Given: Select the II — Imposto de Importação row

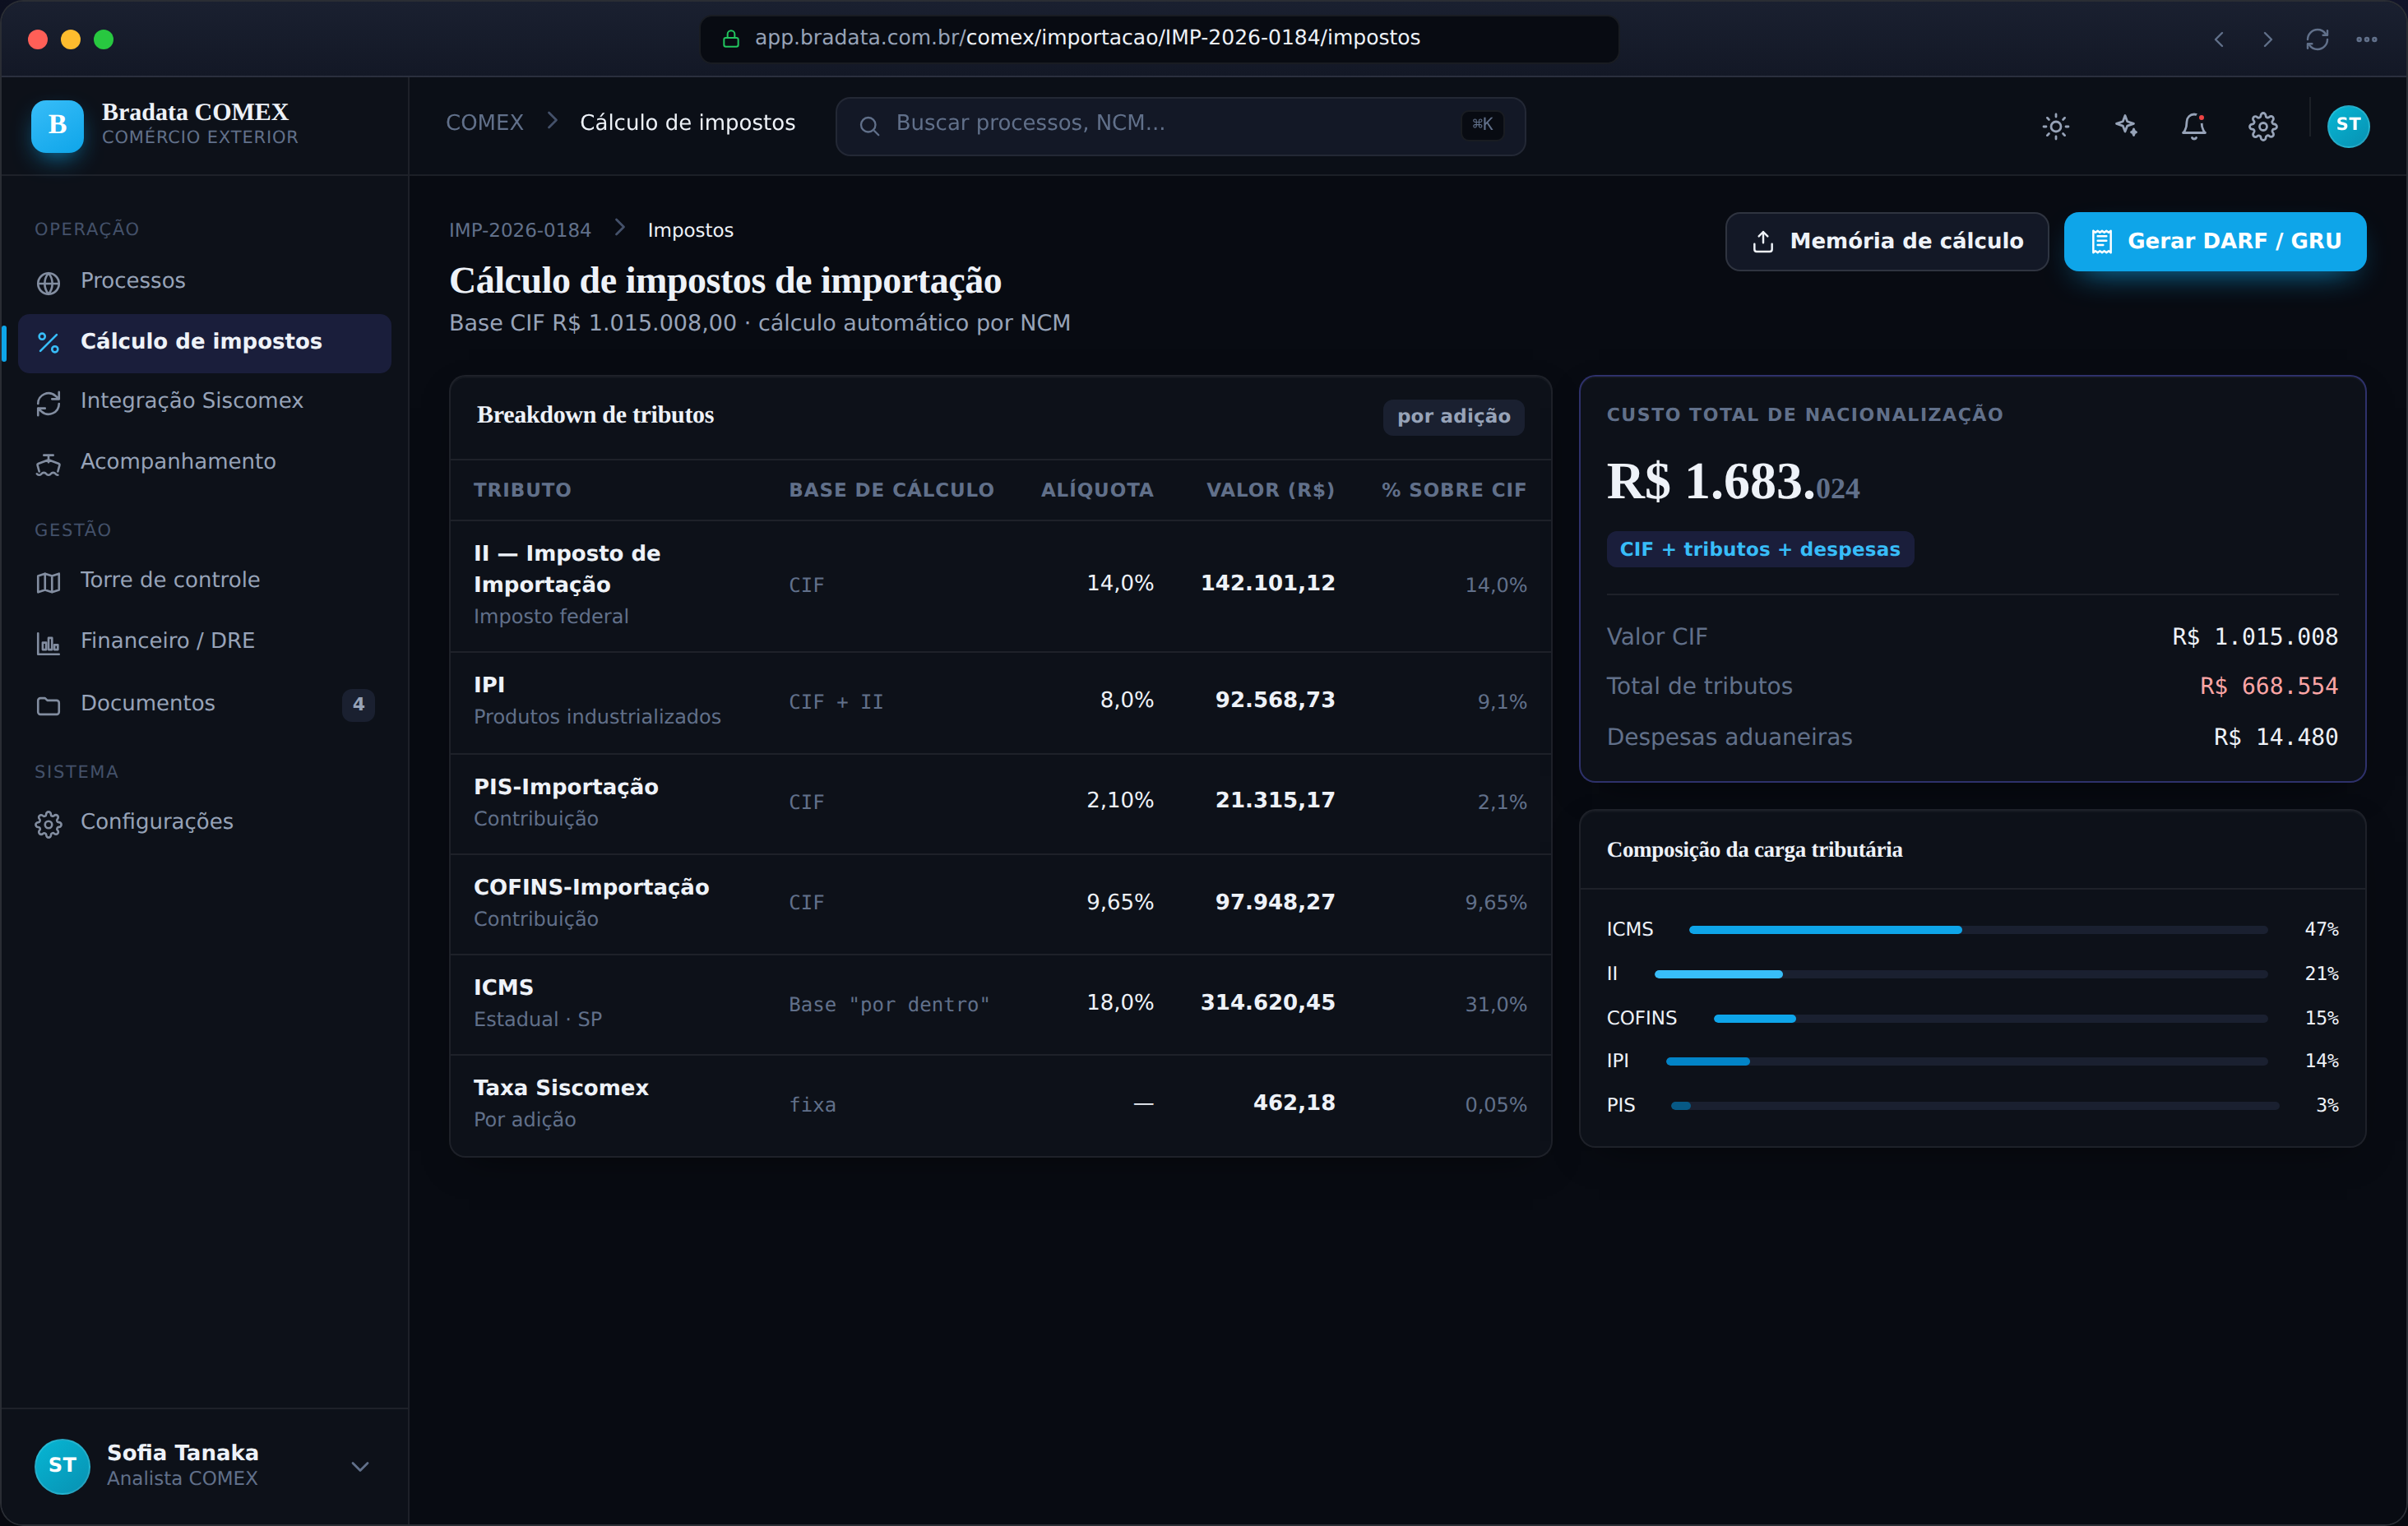Looking at the screenshot, I should click(x=1000, y=585).
